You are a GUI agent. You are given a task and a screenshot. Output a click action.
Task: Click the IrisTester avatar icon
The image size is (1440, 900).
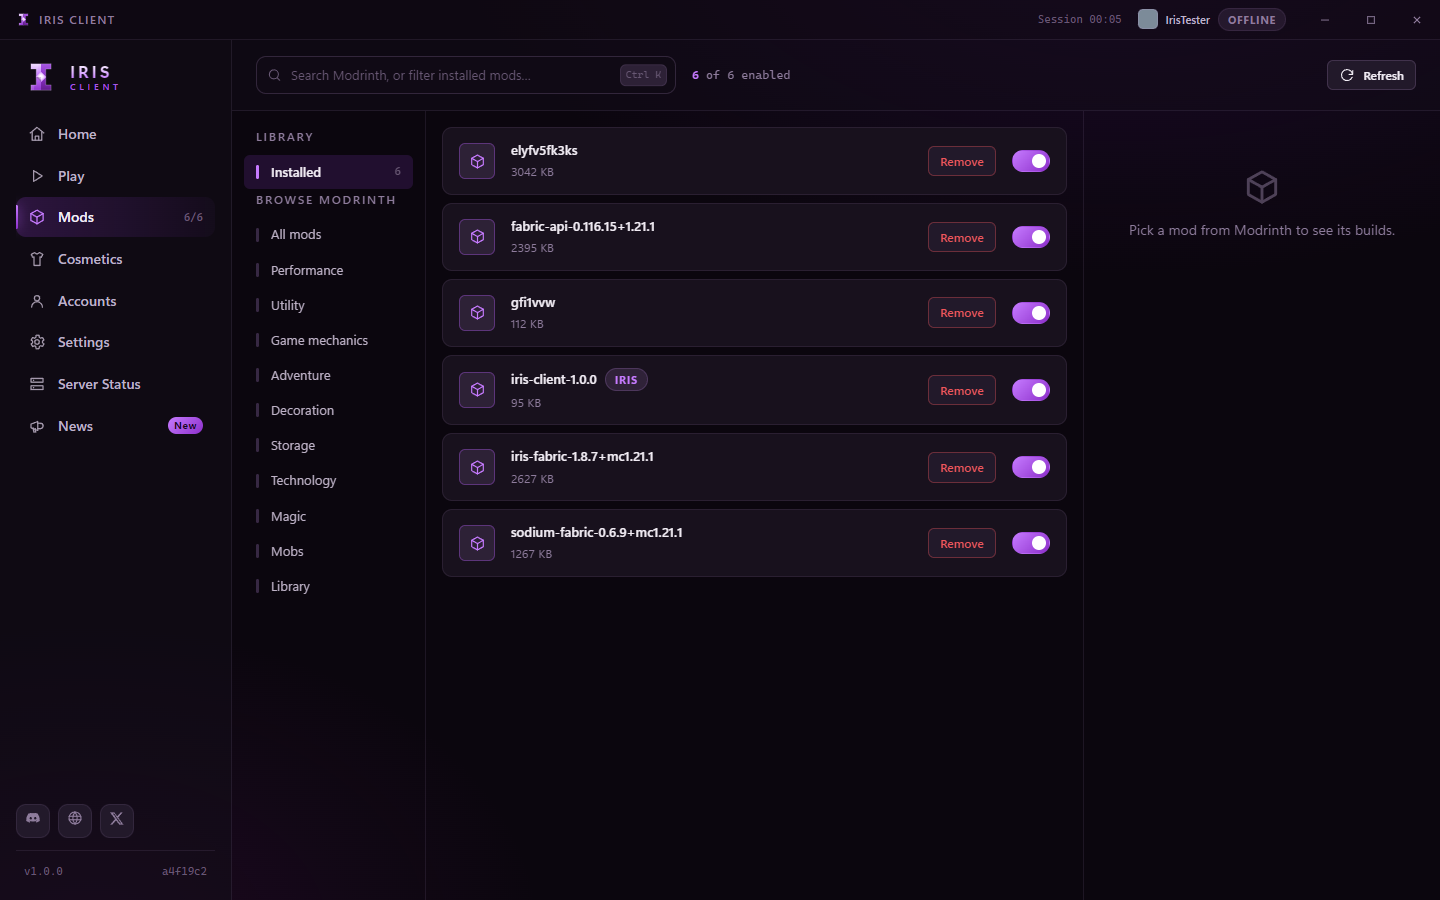coord(1148,19)
